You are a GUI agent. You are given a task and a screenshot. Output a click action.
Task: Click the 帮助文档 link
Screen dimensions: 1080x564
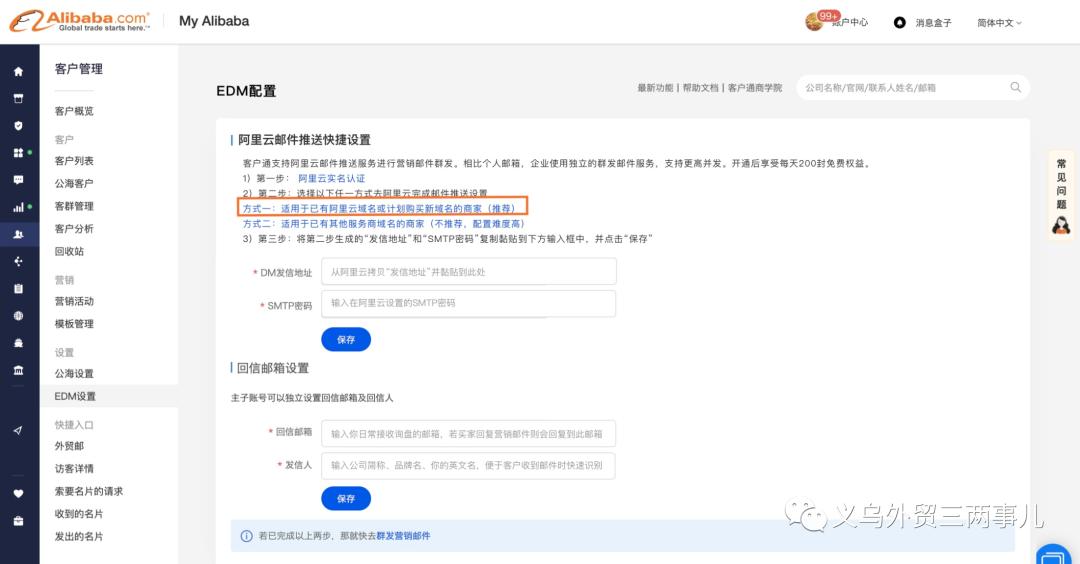pos(700,87)
